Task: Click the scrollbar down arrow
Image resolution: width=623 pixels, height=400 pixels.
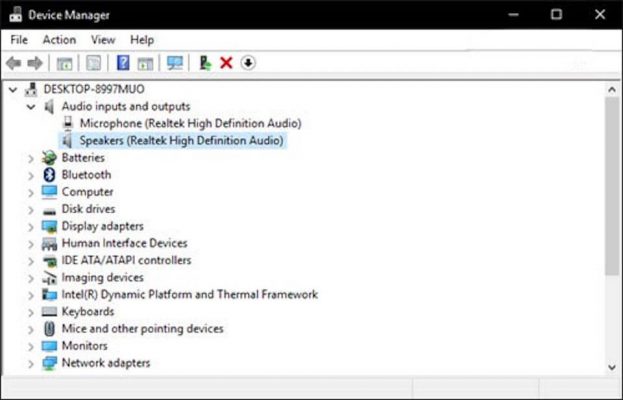Action: pos(612,367)
